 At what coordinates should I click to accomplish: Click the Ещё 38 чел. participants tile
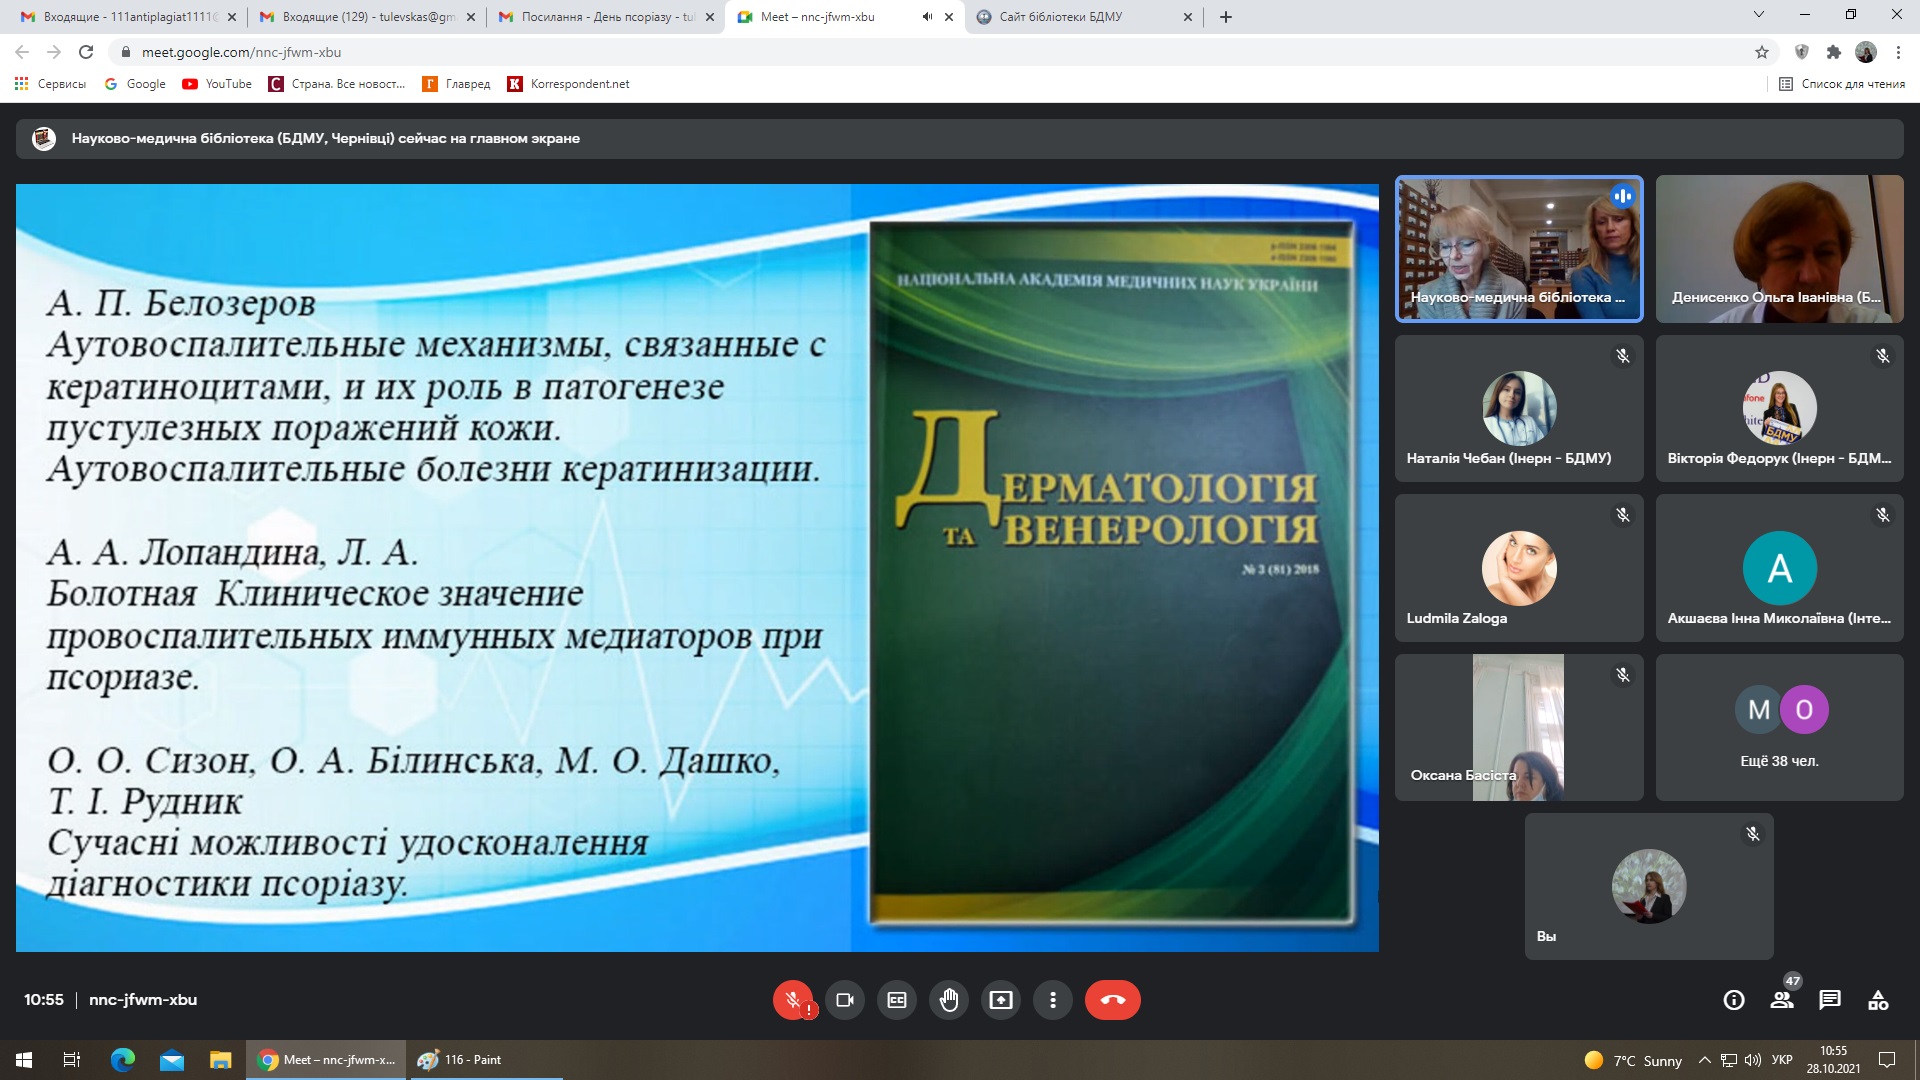click(x=1779, y=728)
